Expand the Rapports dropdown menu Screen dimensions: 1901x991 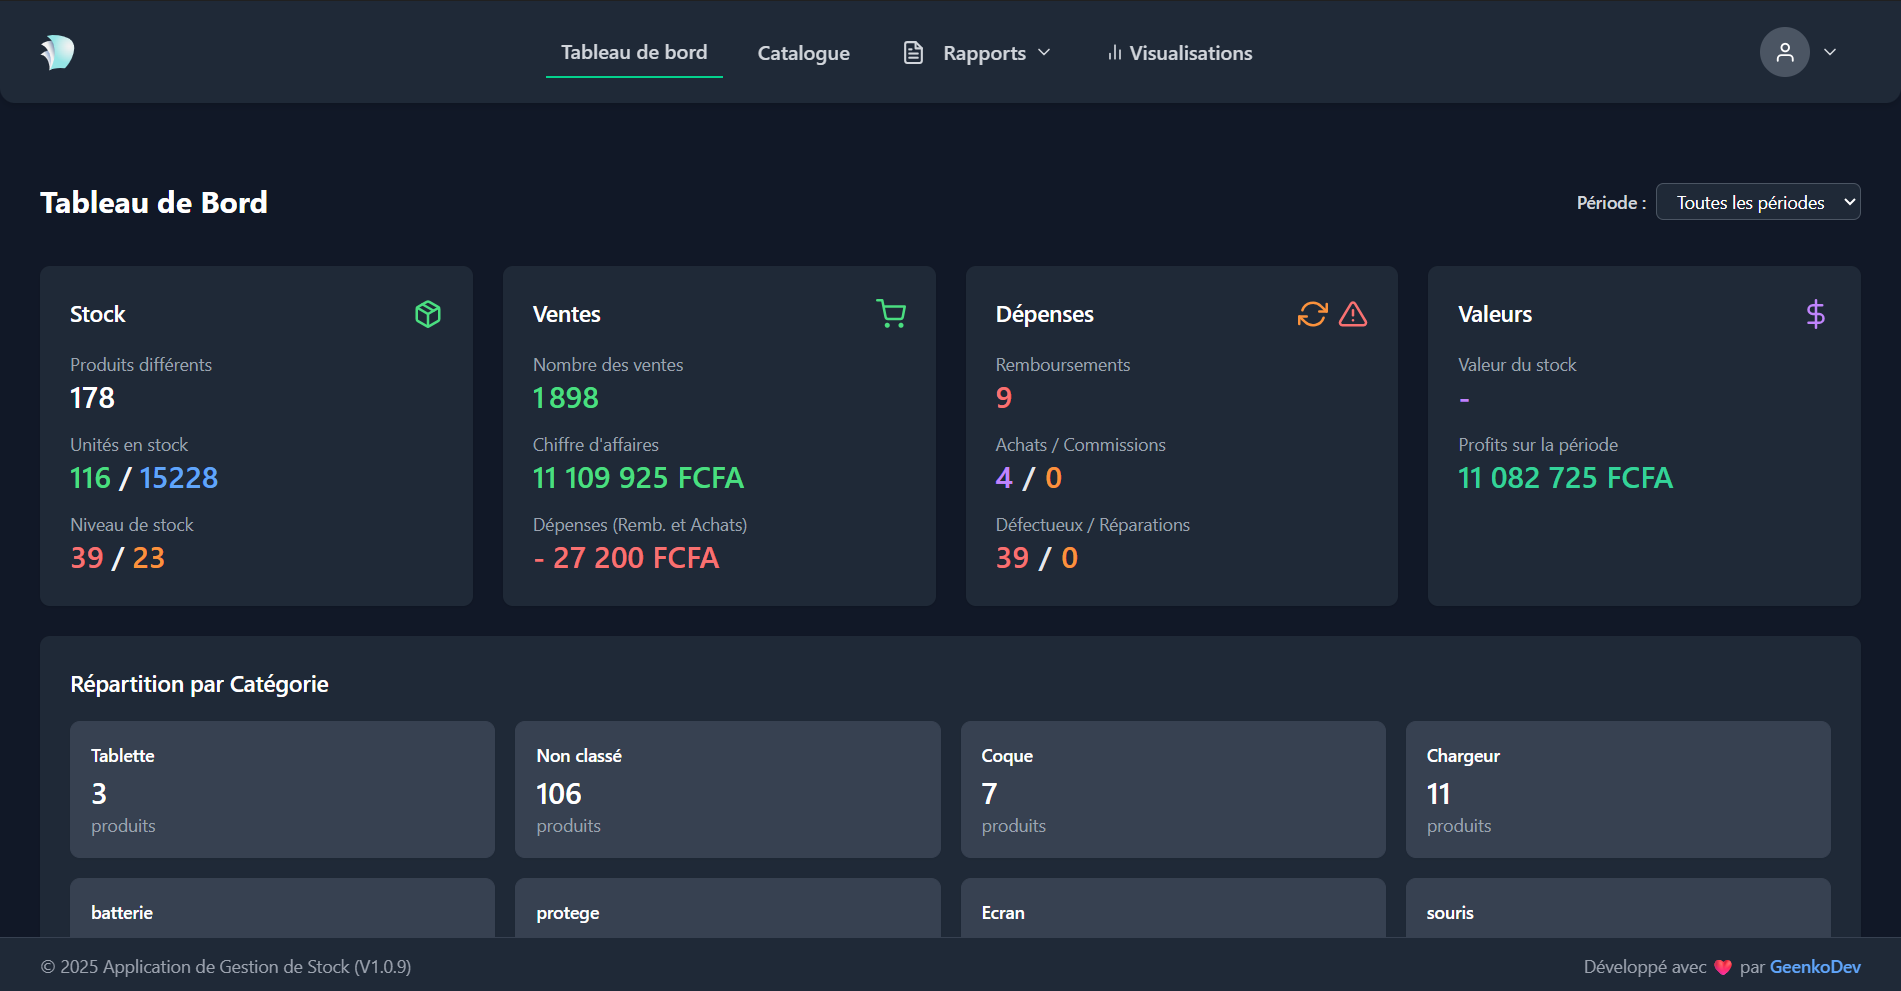coord(996,53)
